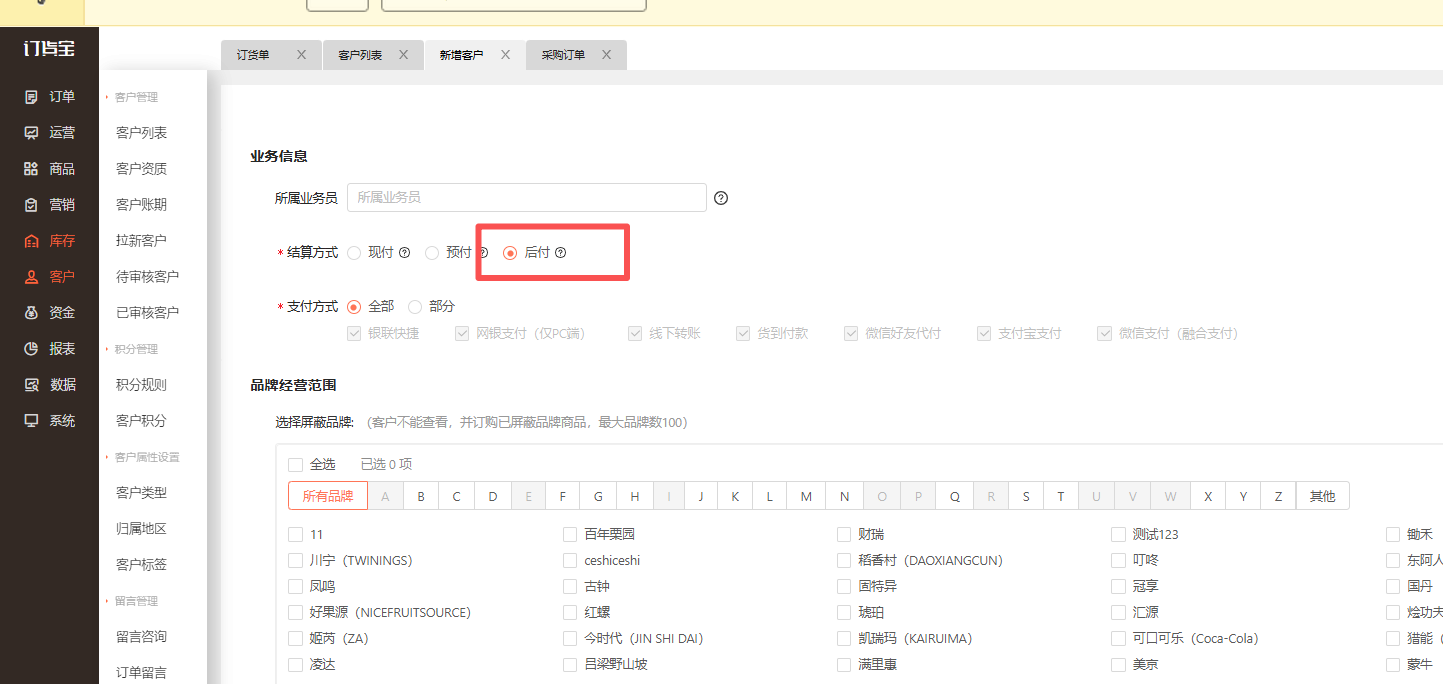
Task: Click the help icon next to 后付
Action: (561, 253)
